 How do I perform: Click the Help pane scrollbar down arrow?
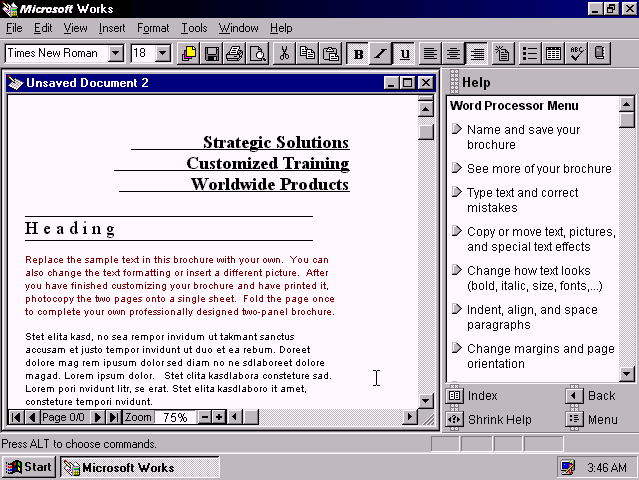point(626,373)
